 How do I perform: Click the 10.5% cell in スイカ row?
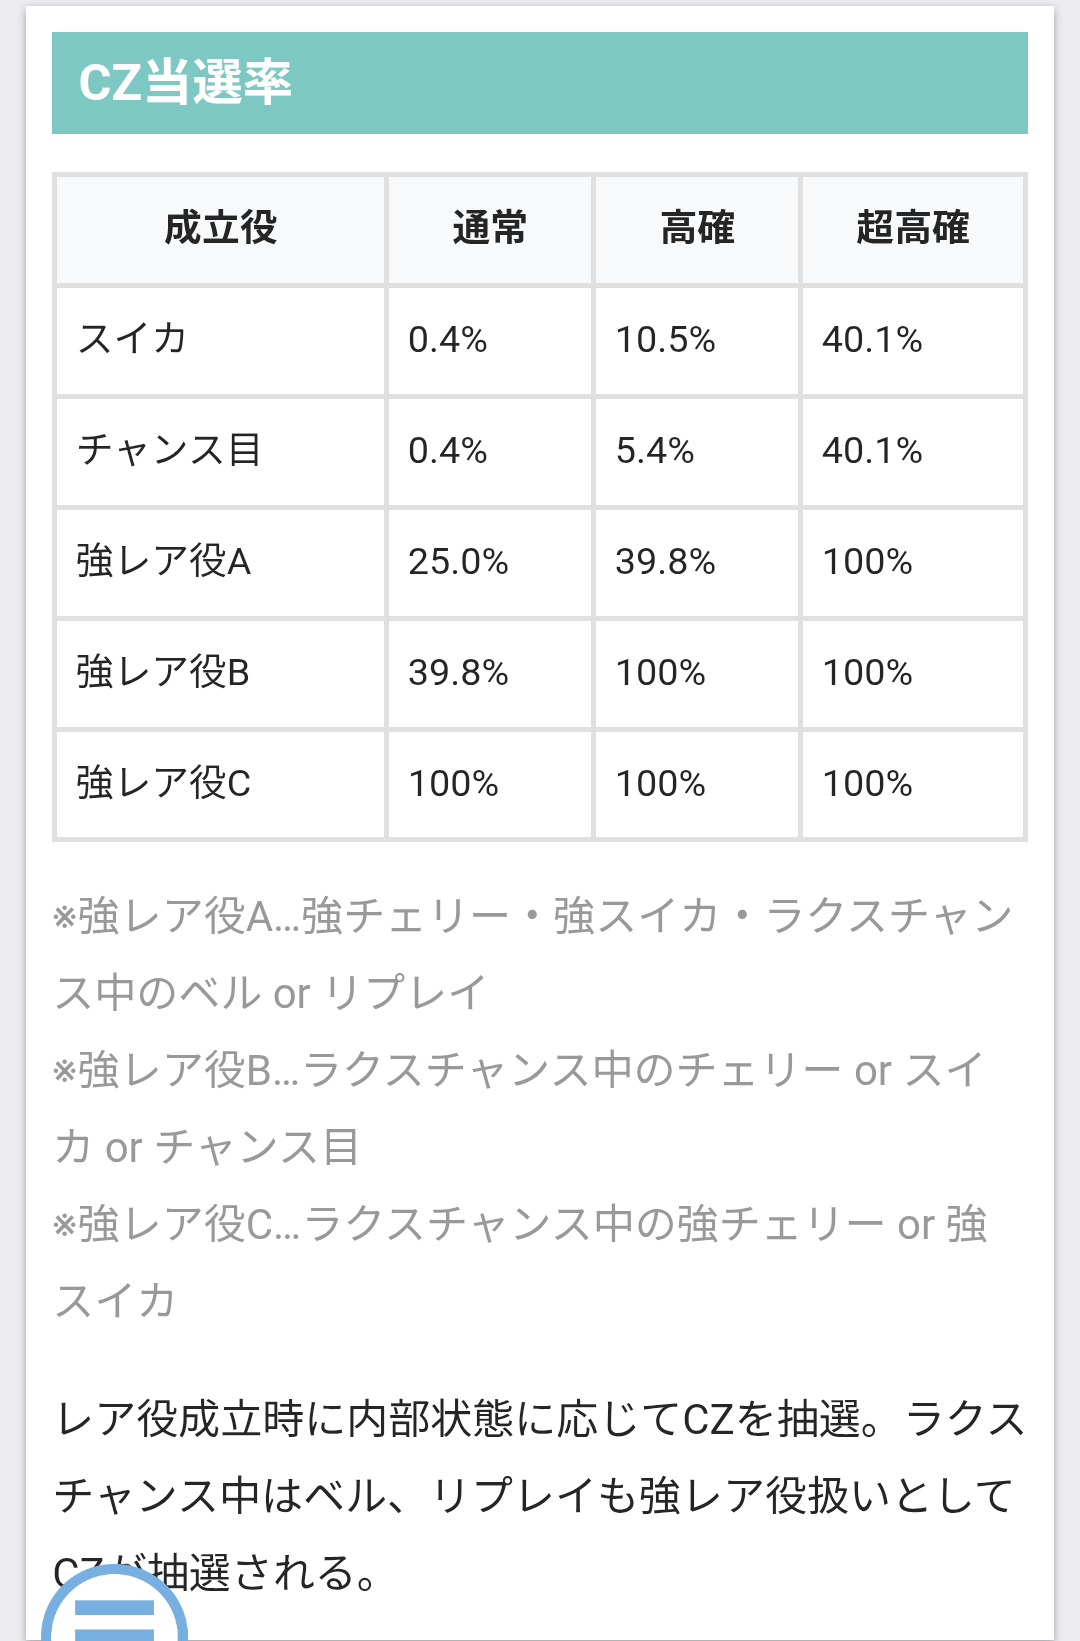pos(665,340)
